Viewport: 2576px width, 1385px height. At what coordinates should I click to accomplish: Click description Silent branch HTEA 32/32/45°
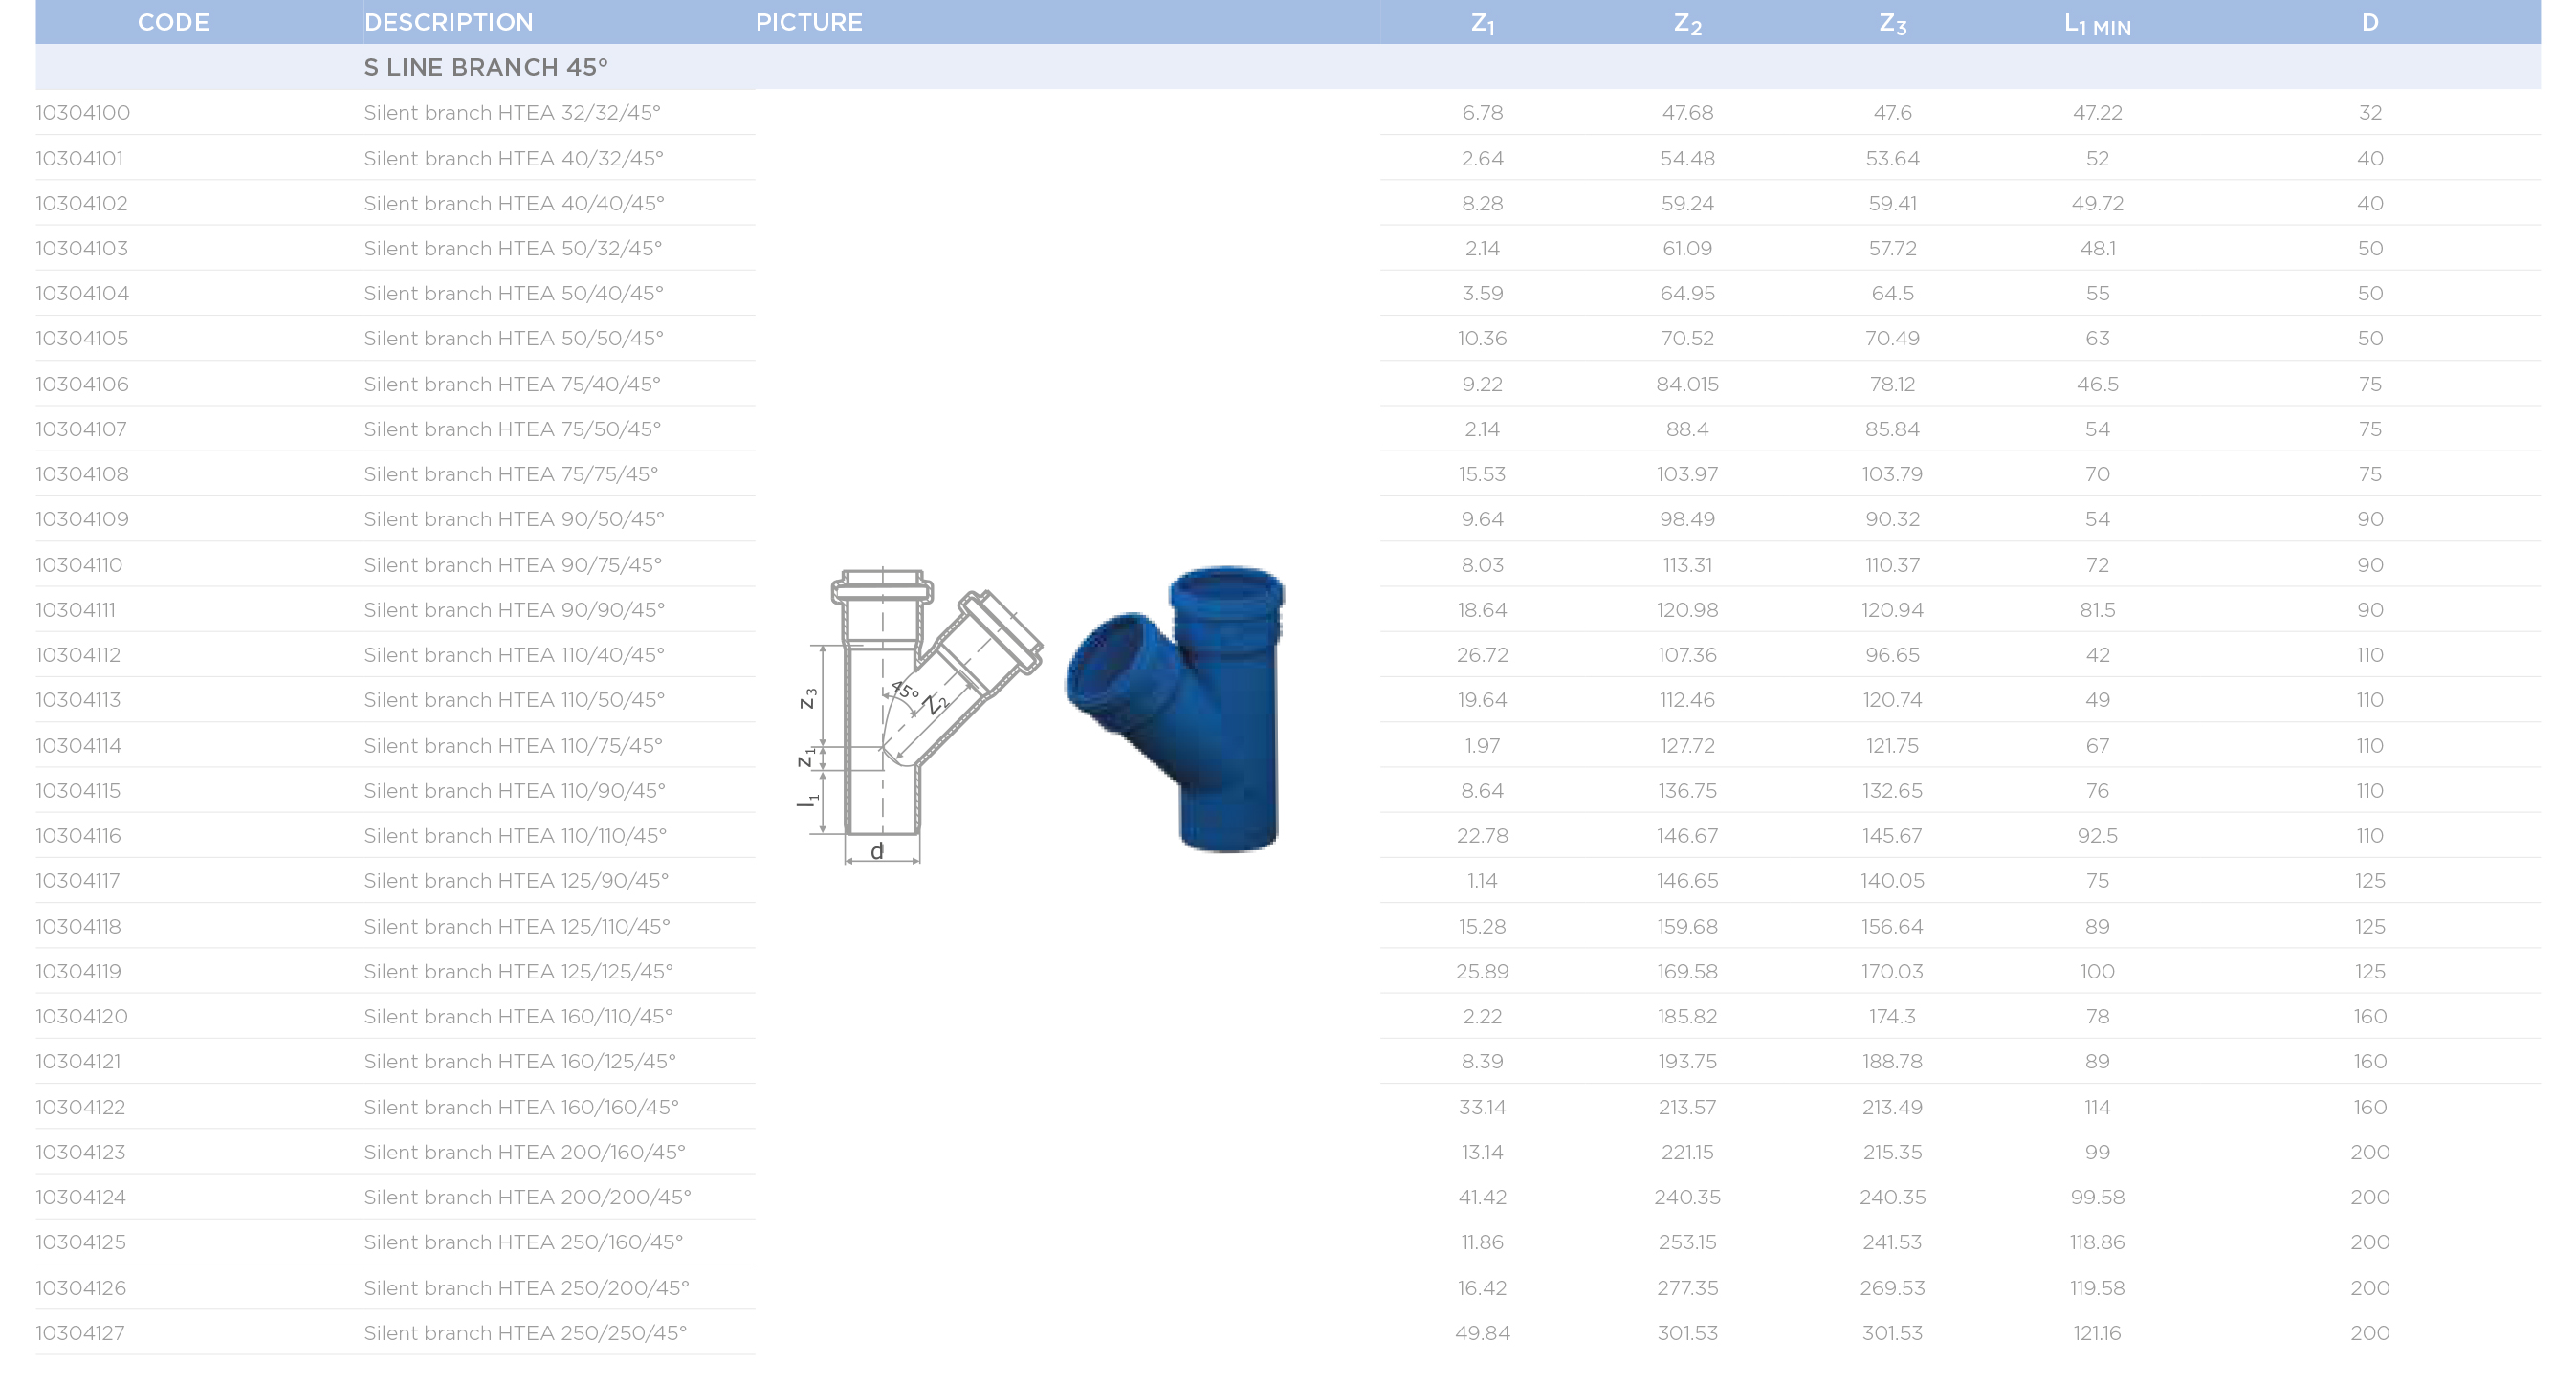pos(512,112)
